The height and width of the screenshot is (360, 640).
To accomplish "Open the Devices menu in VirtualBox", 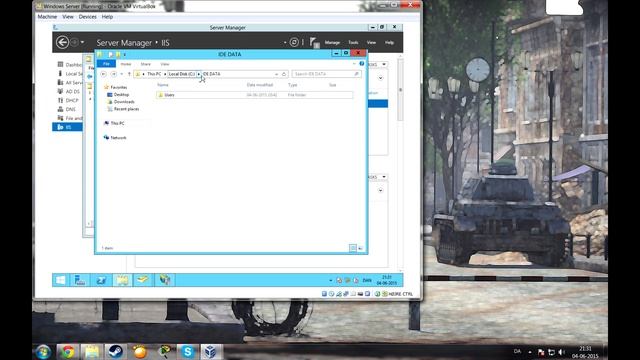I will [87, 17].
